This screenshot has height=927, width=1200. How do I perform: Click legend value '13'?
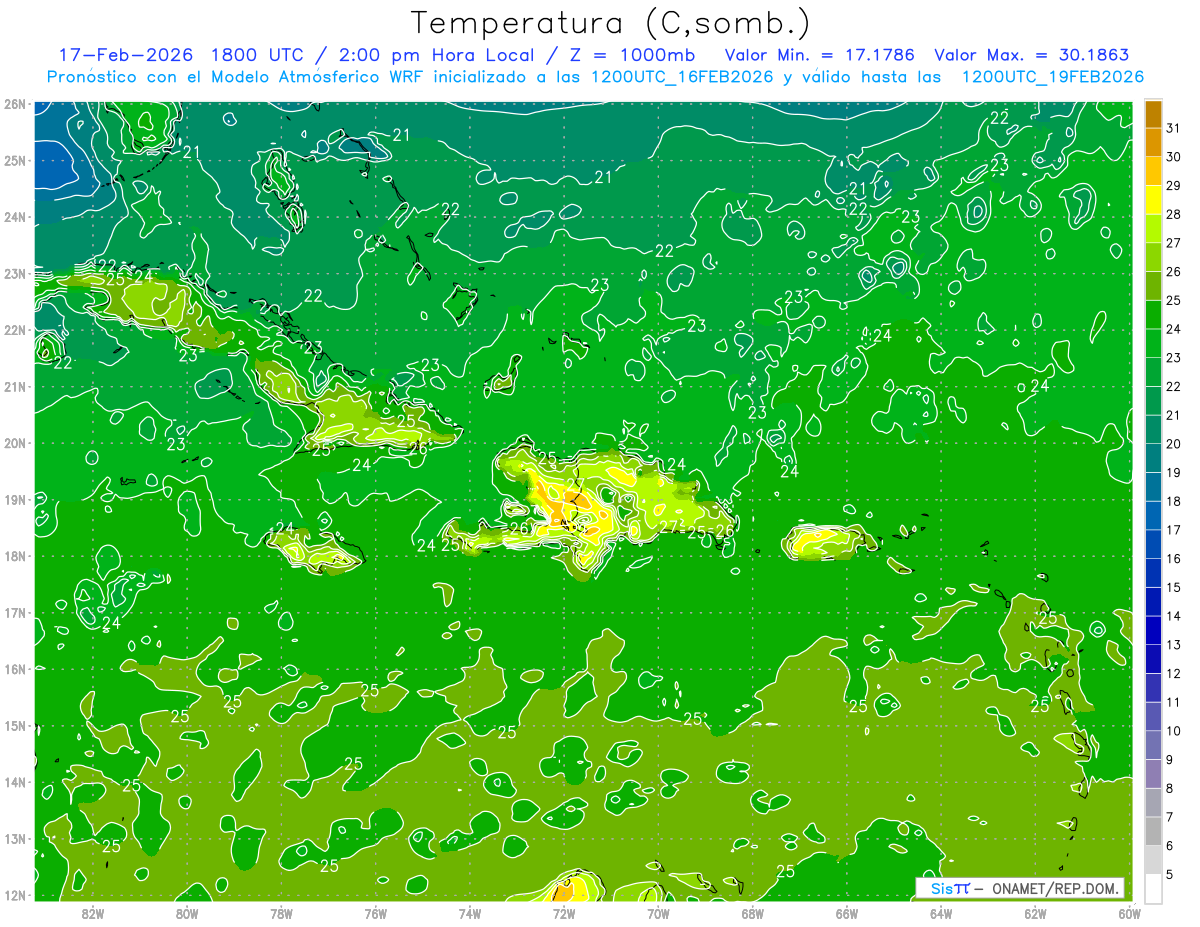tap(1174, 644)
